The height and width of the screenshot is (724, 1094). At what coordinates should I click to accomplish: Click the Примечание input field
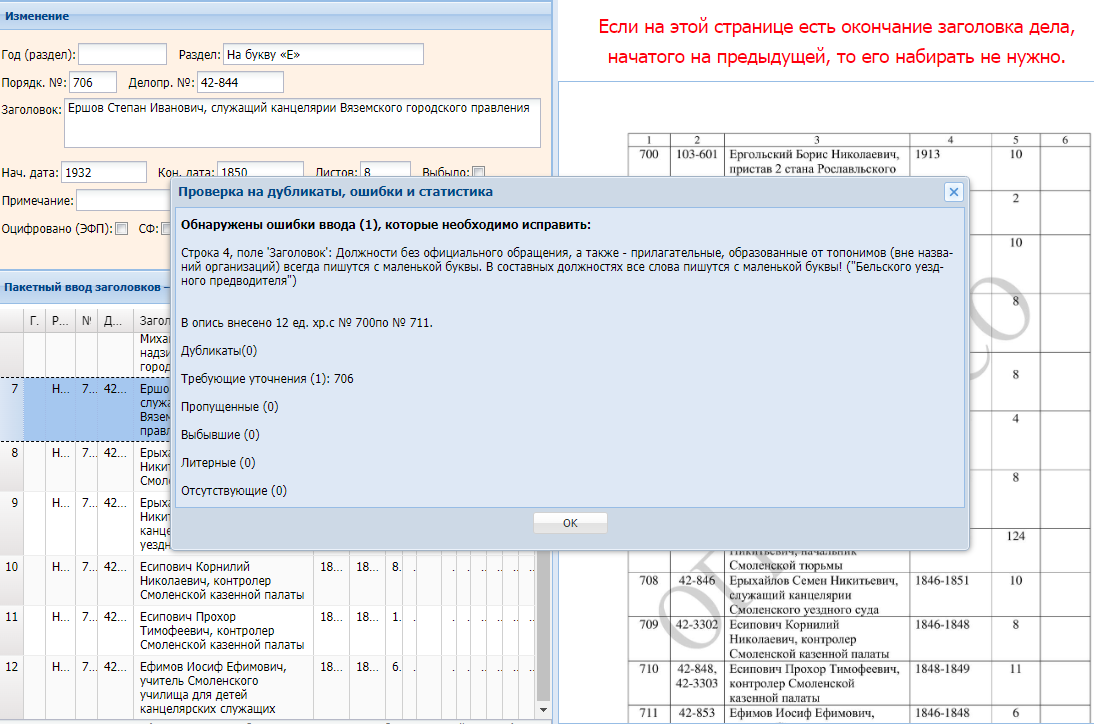[x=123, y=201]
